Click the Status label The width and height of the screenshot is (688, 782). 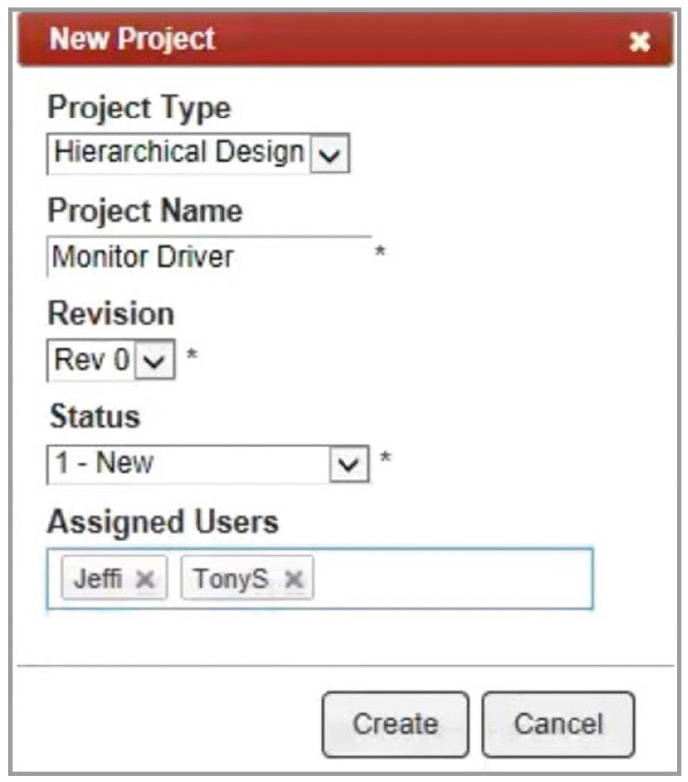click(x=95, y=416)
